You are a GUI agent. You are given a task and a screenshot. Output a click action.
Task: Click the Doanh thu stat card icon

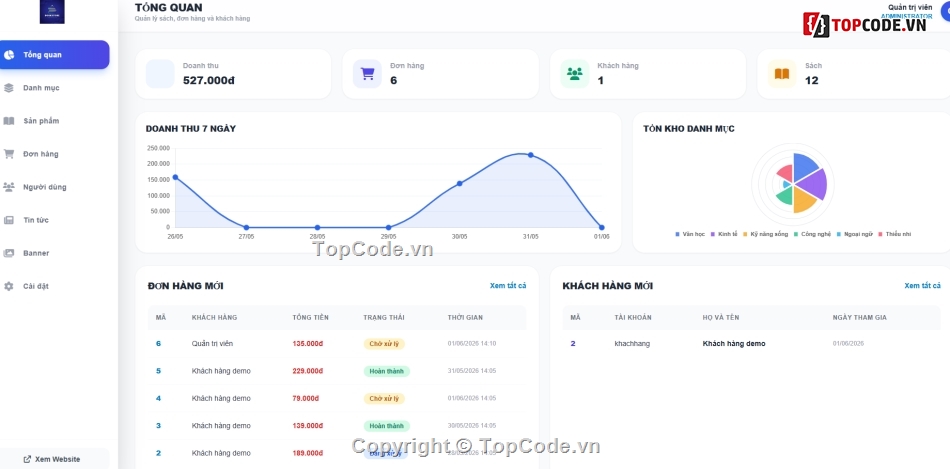tap(160, 74)
